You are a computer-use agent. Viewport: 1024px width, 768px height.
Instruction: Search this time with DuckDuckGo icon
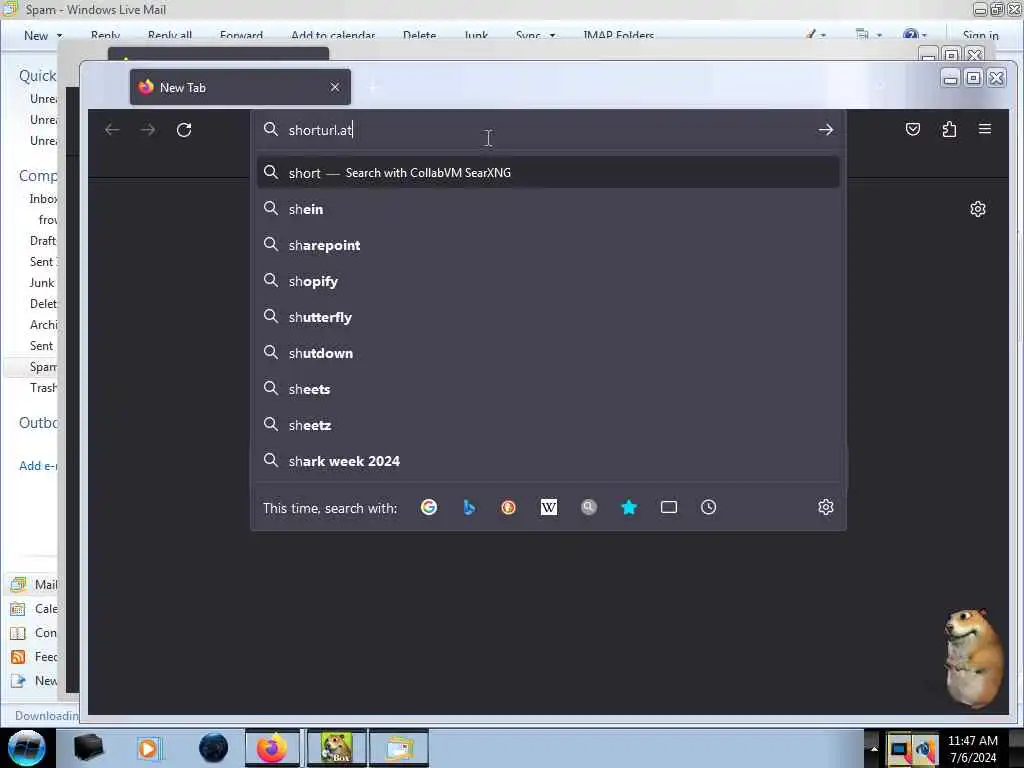(x=509, y=507)
